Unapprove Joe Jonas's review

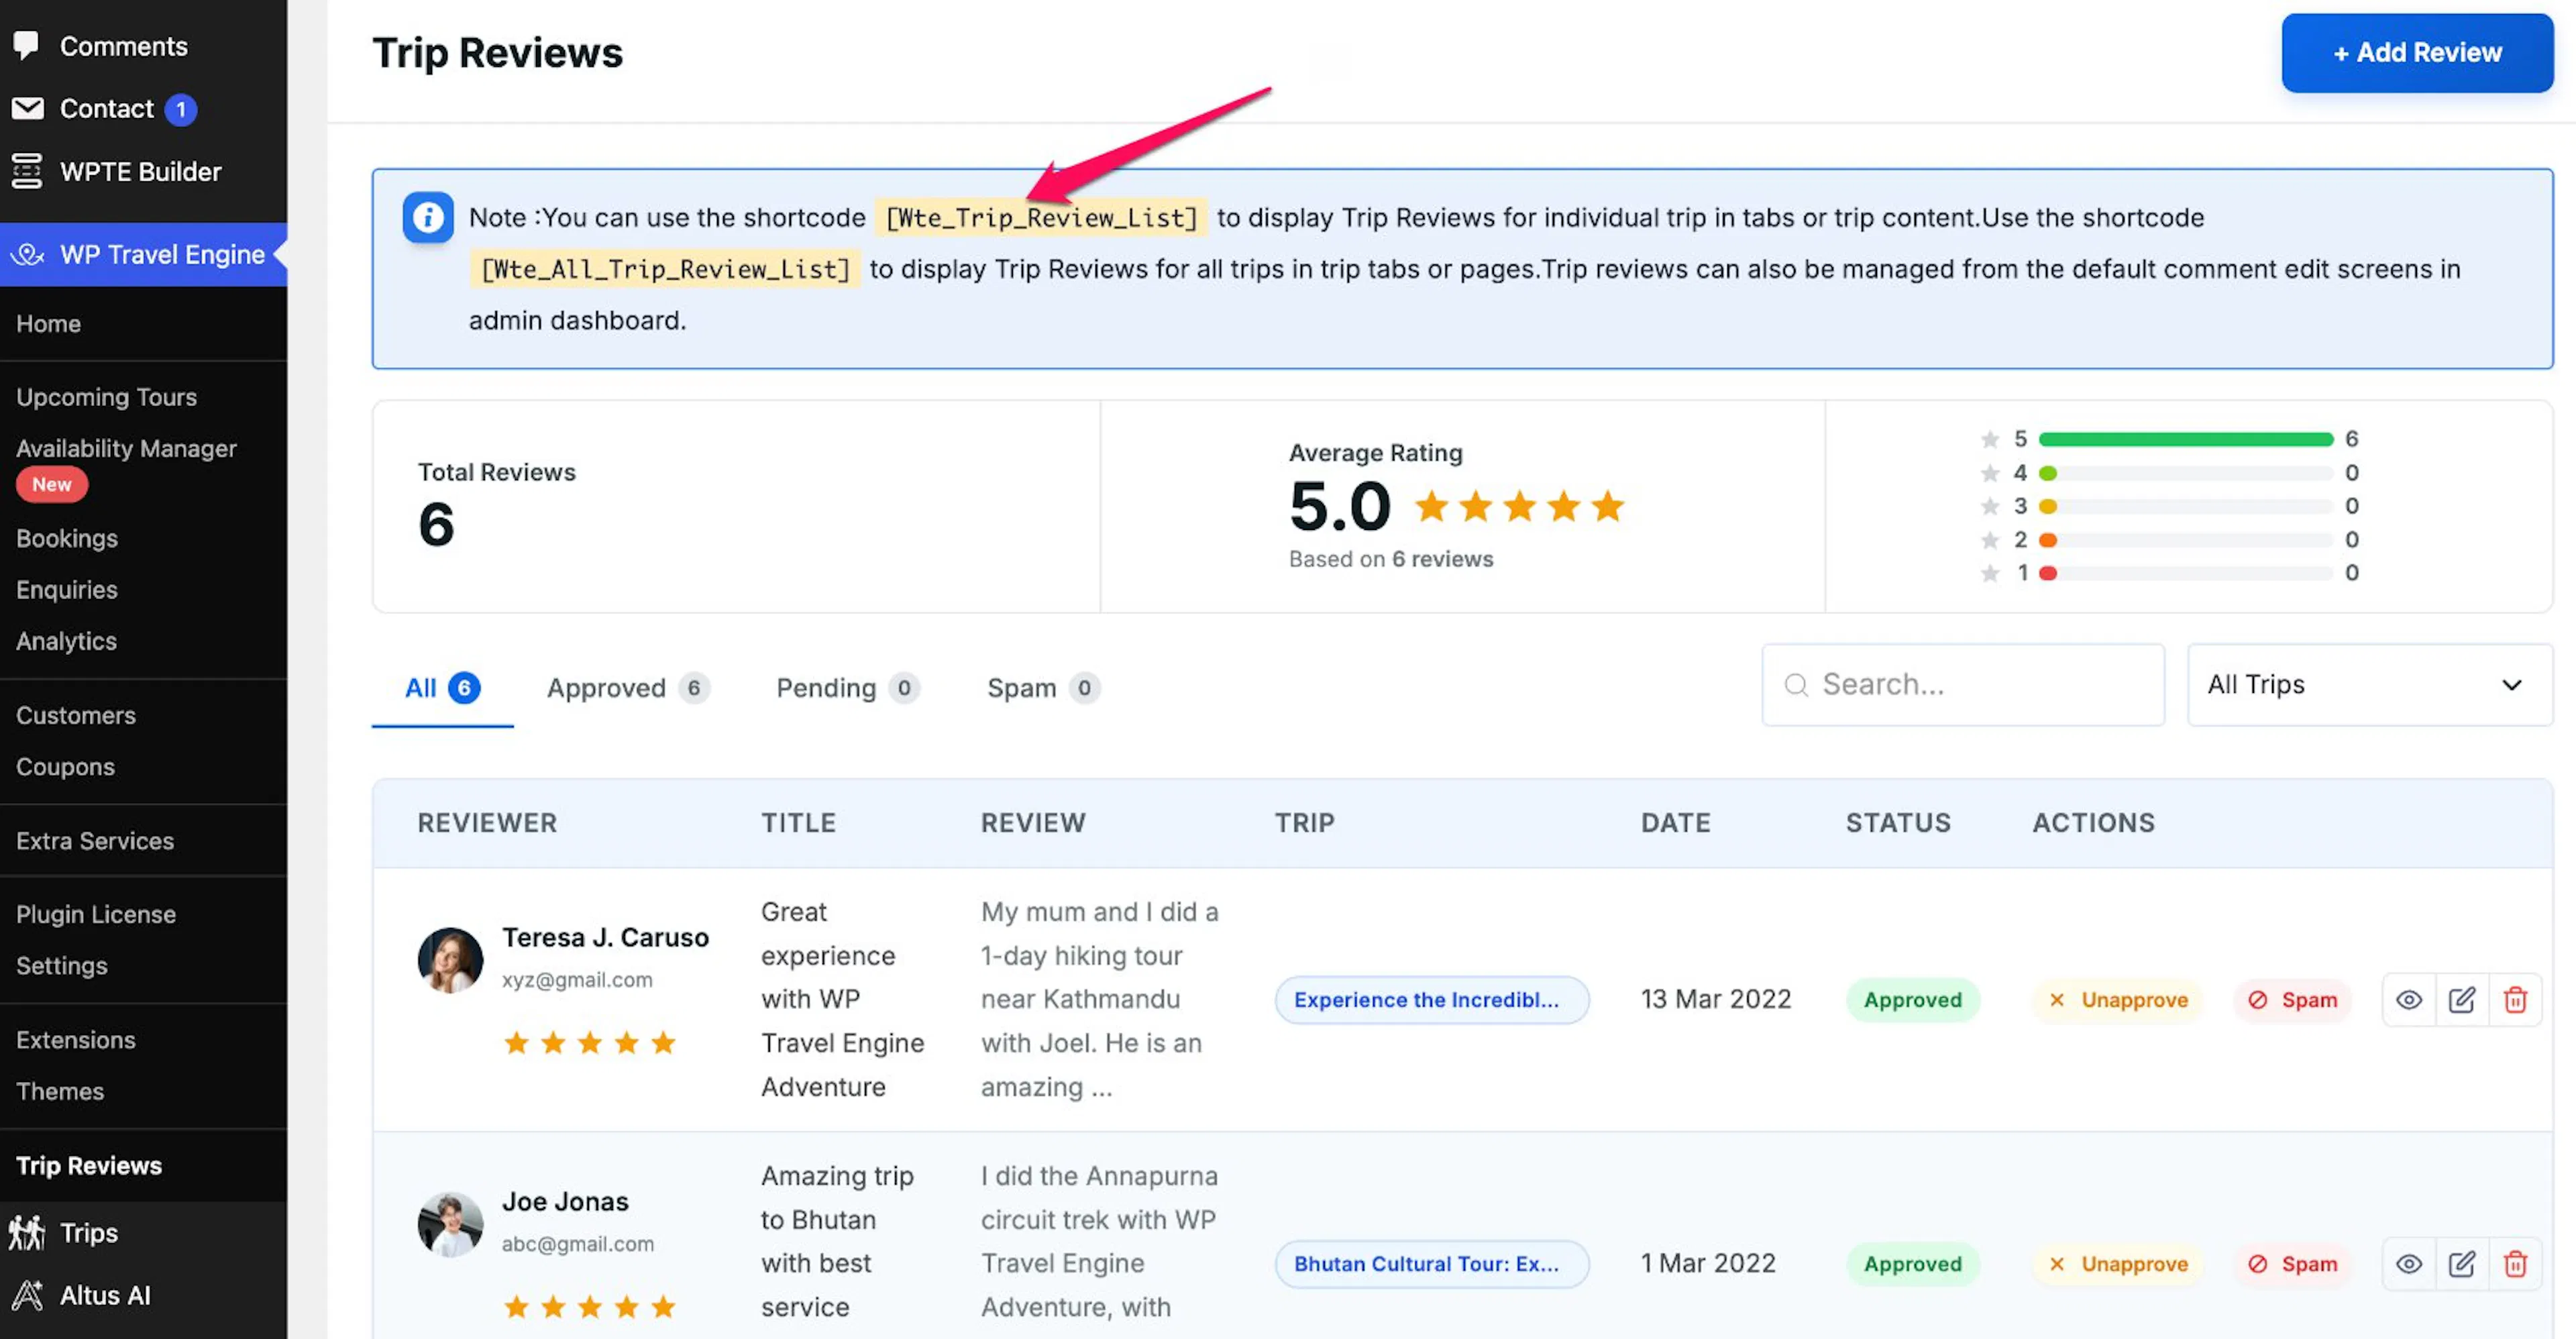(x=2118, y=1263)
